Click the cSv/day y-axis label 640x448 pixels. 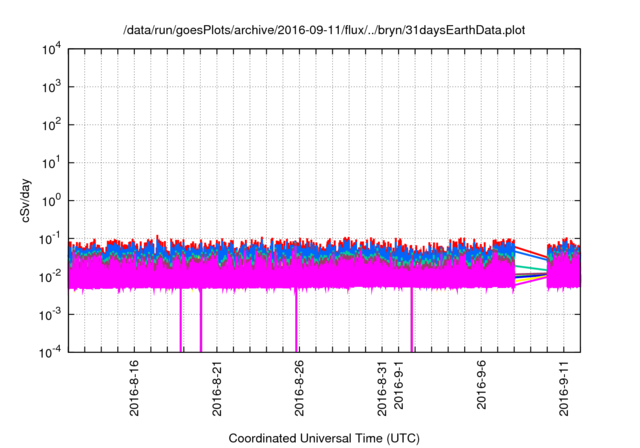click(x=26, y=200)
